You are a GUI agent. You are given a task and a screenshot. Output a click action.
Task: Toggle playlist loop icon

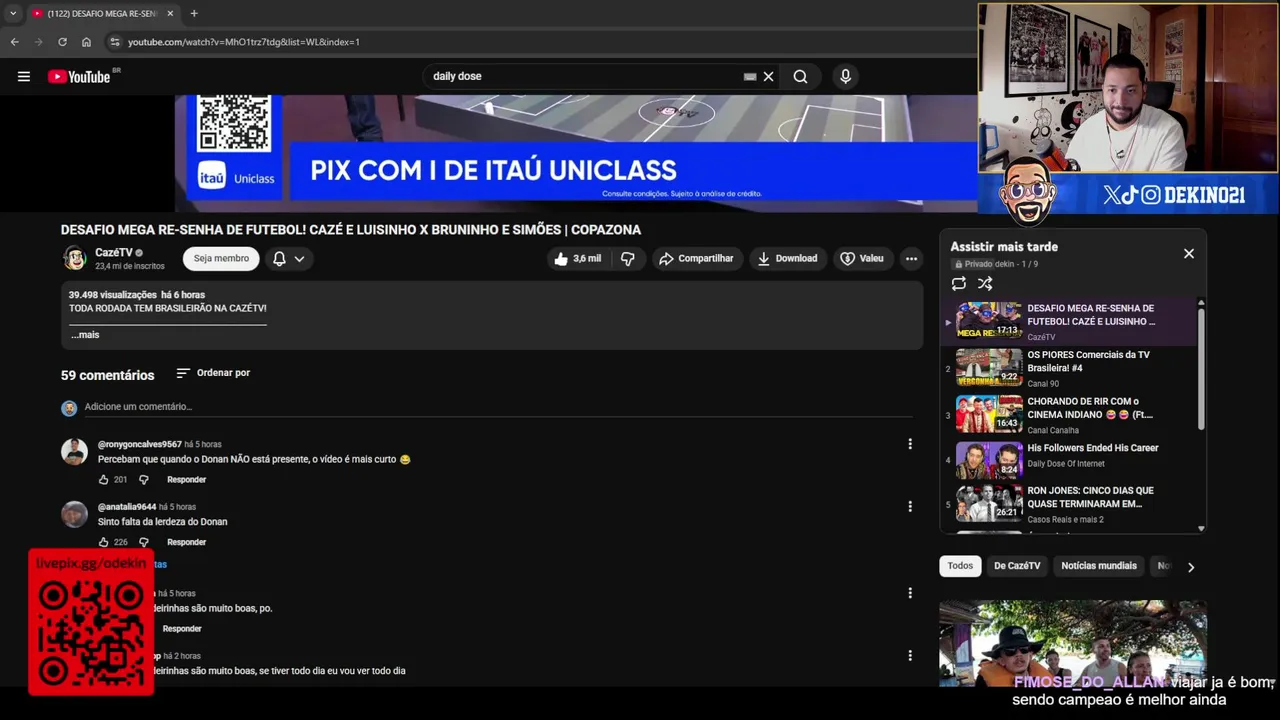click(x=959, y=284)
